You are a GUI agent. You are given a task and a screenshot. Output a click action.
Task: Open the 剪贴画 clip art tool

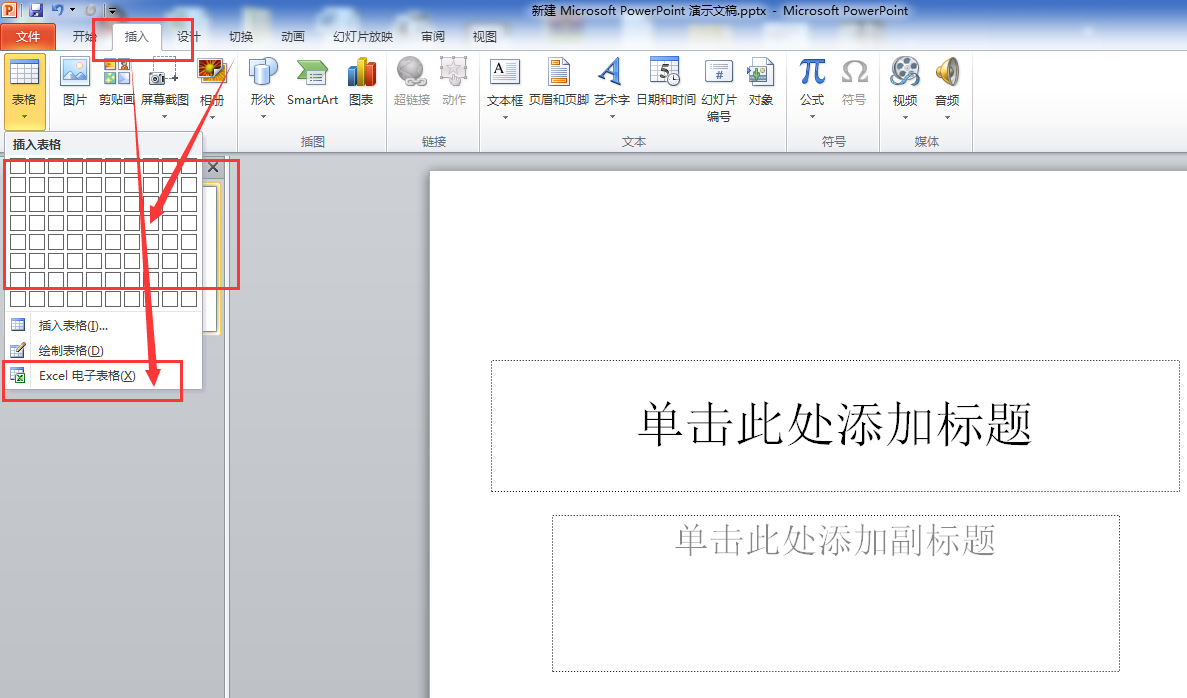[x=116, y=80]
